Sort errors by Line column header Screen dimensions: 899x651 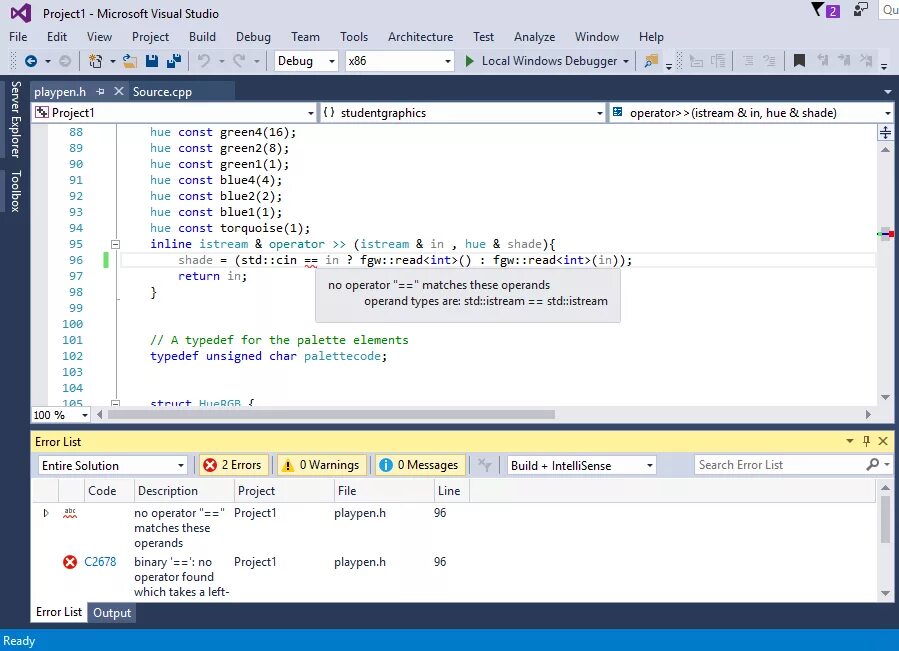tap(452, 491)
